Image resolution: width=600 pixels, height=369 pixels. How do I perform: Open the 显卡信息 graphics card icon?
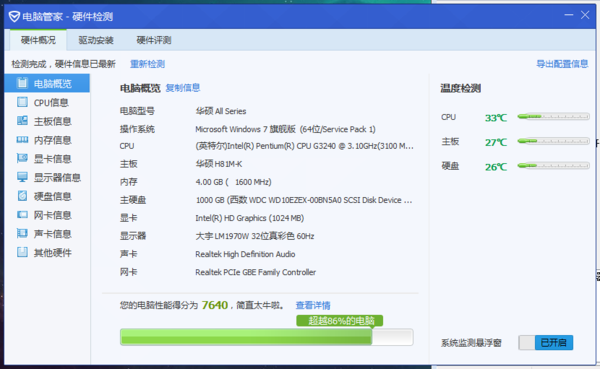pyautogui.click(x=23, y=158)
